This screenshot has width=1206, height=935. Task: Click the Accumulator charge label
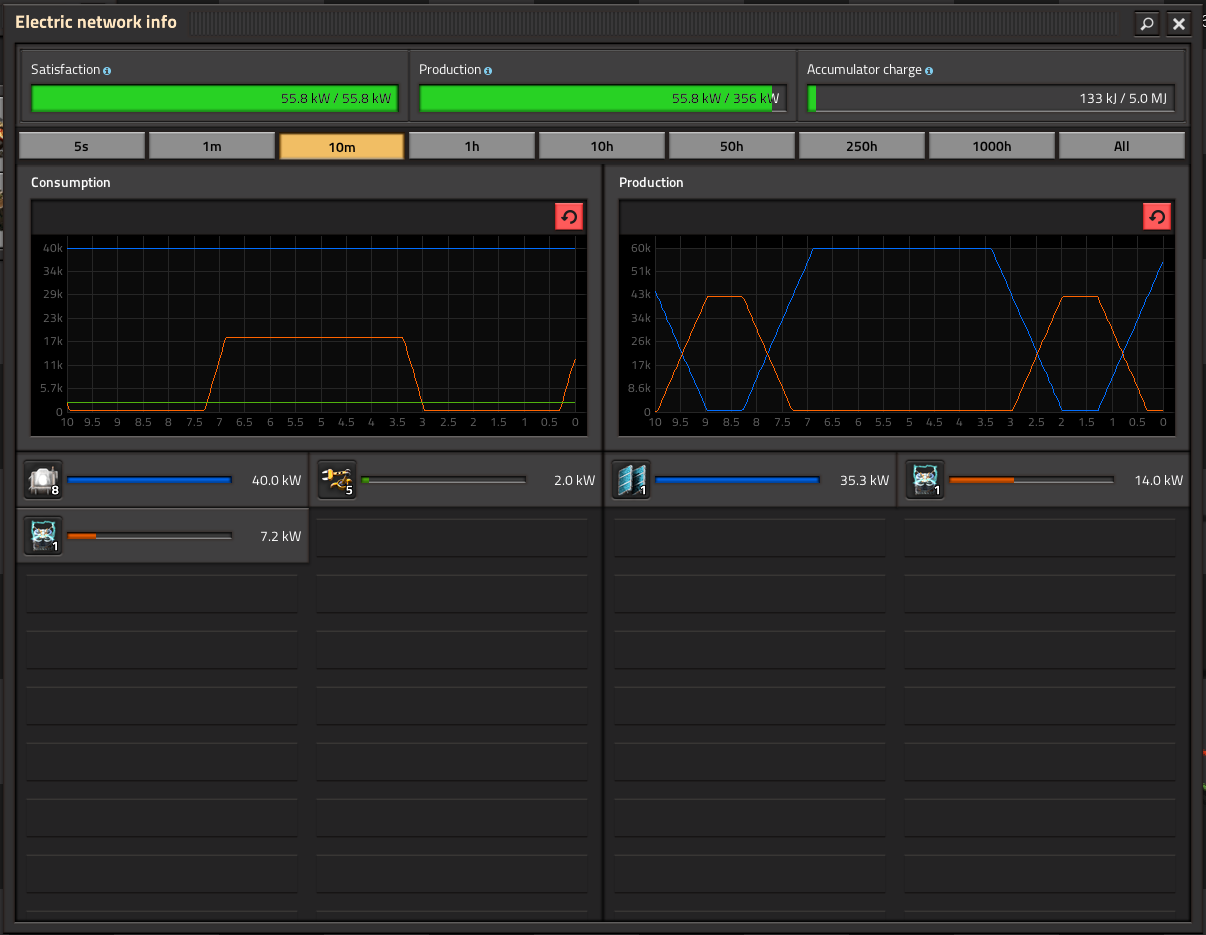coord(864,70)
